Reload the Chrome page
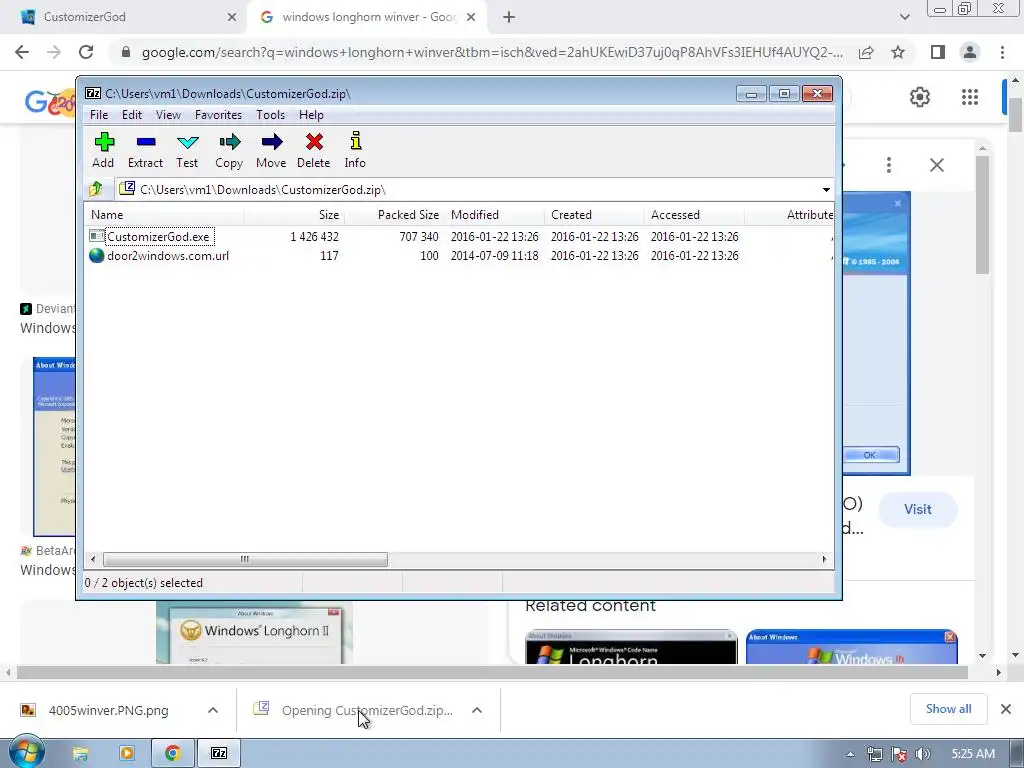1024x768 pixels. tap(86, 52)
